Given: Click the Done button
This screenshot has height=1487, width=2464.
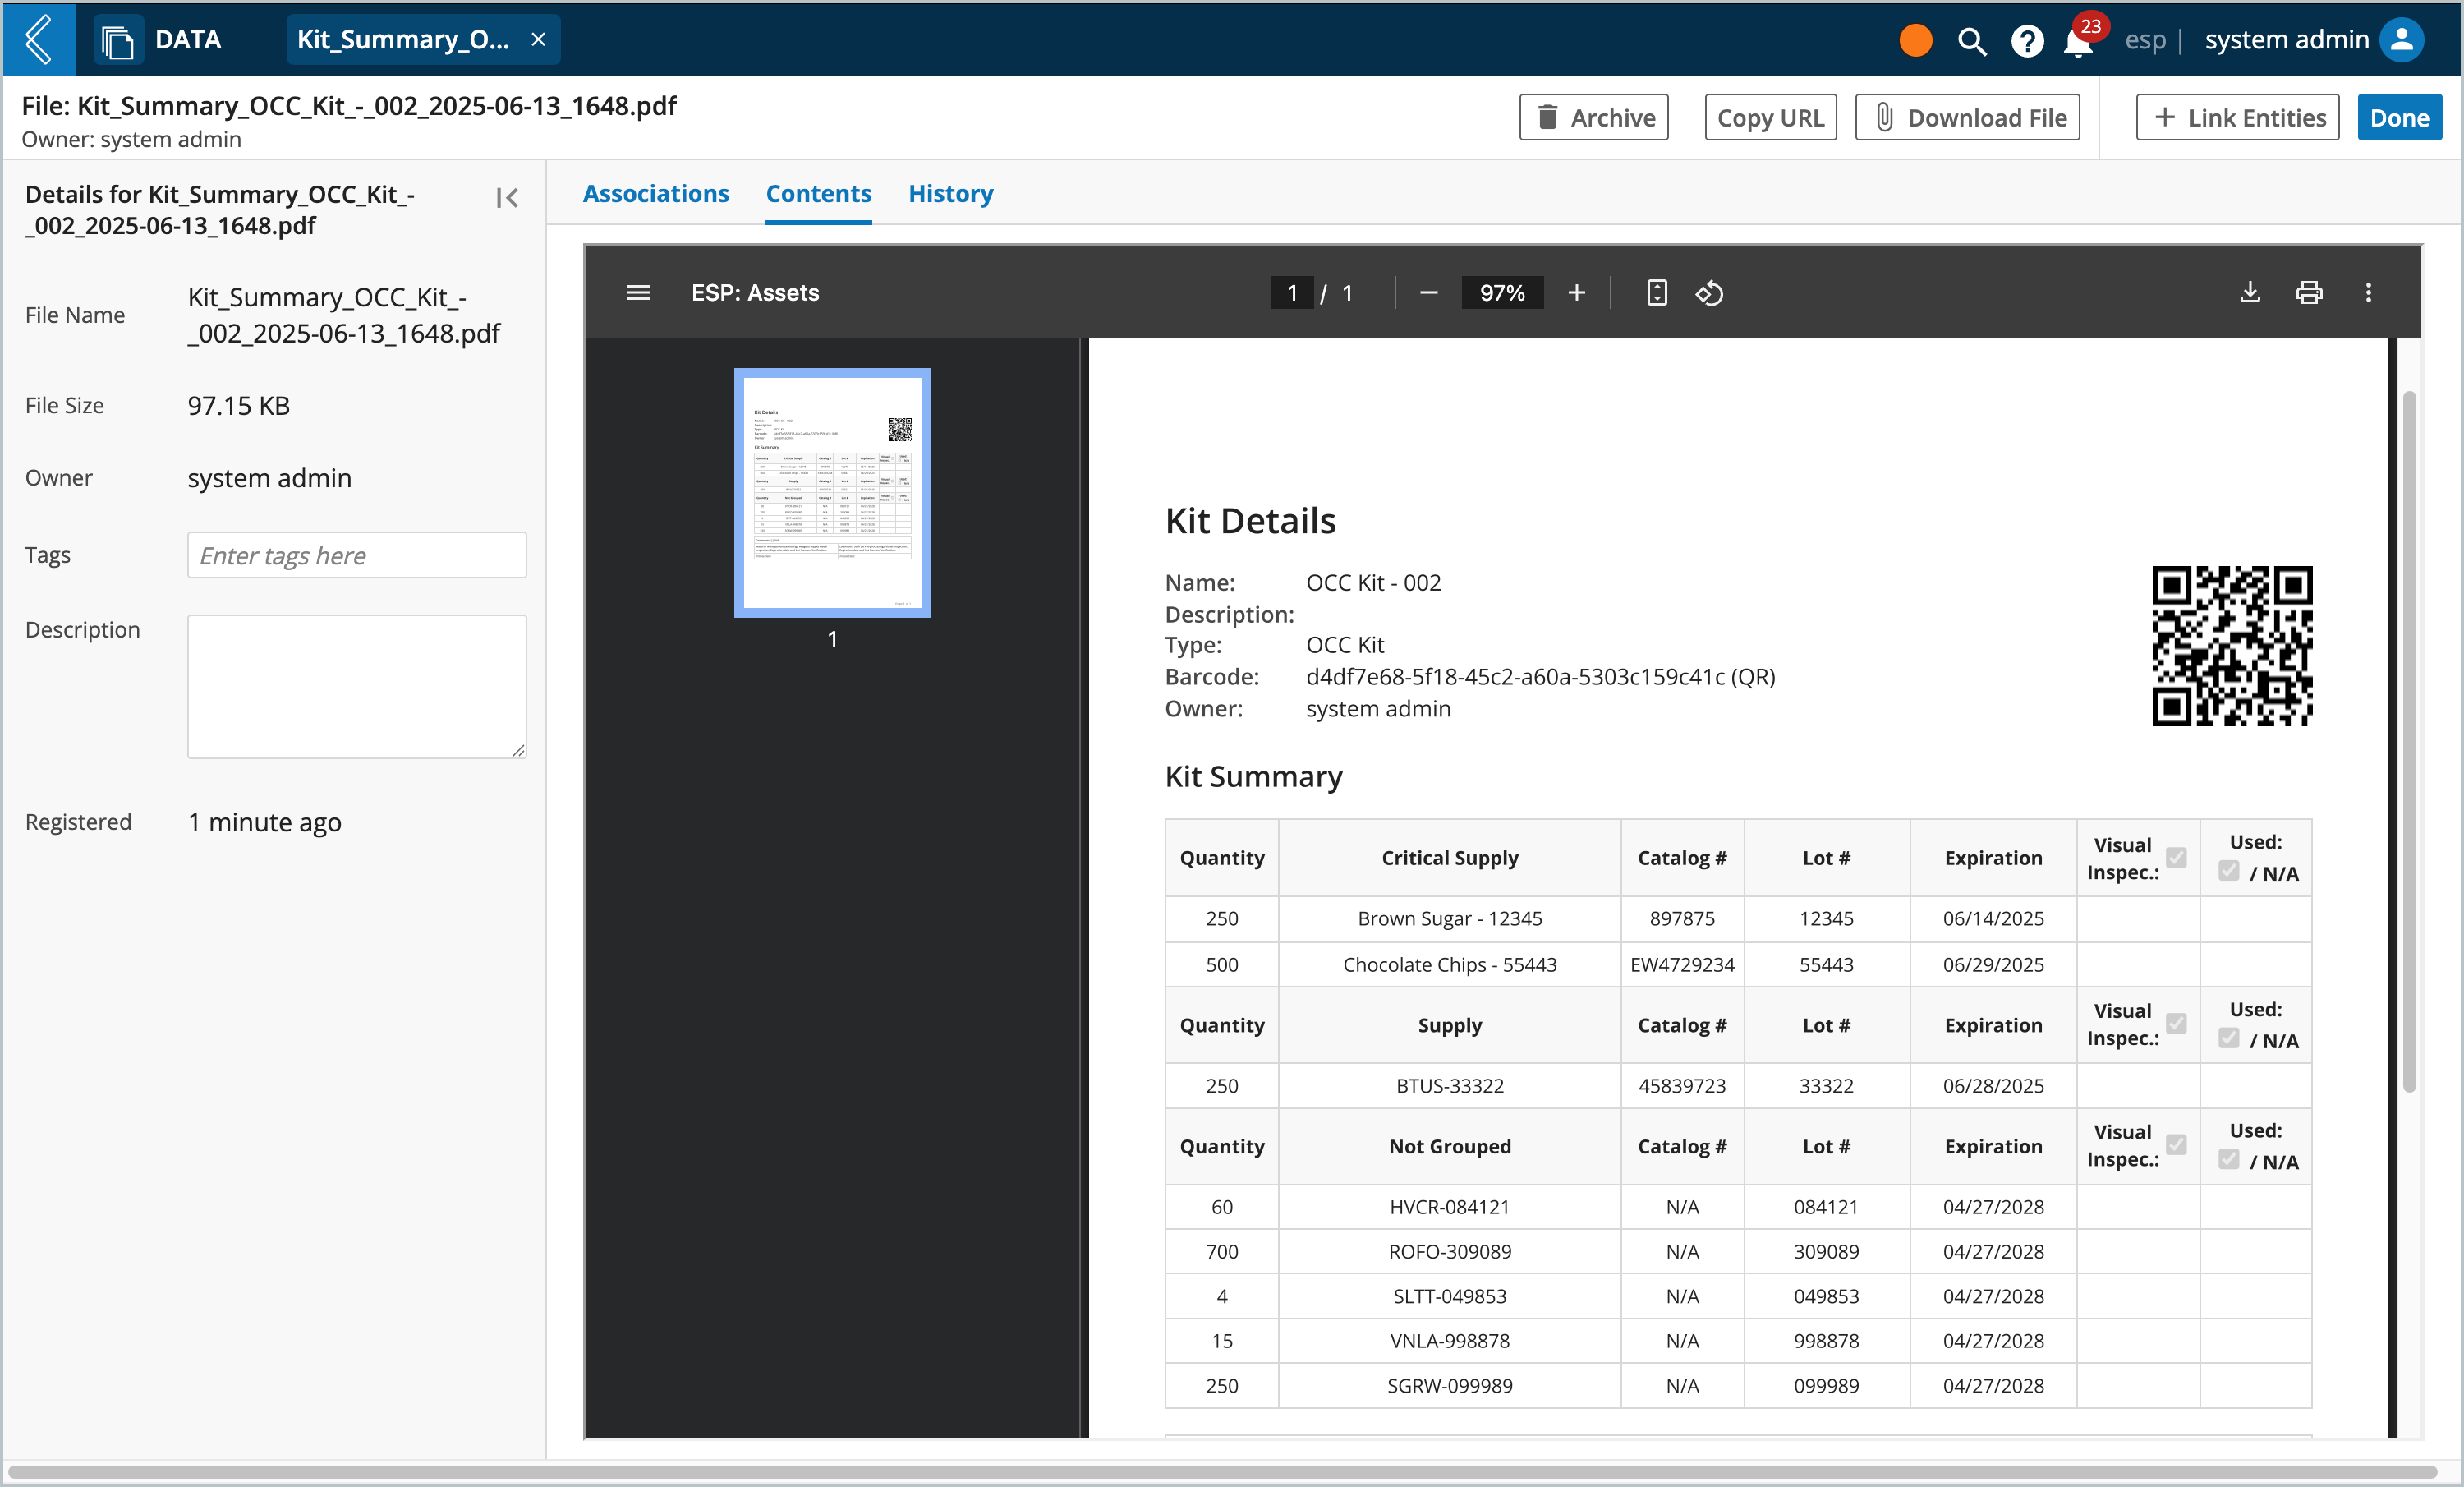Looking at the screenshot, I should 2400,117.
